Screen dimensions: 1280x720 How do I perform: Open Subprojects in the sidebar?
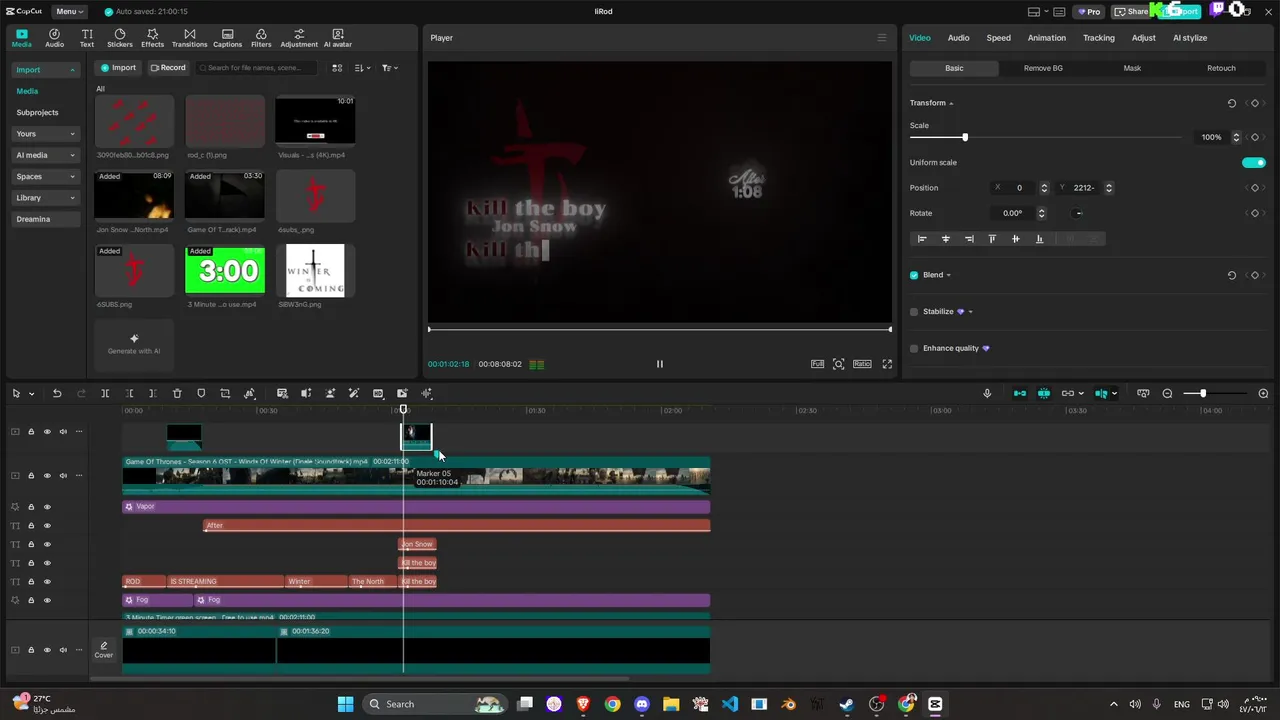click(37, 113)
